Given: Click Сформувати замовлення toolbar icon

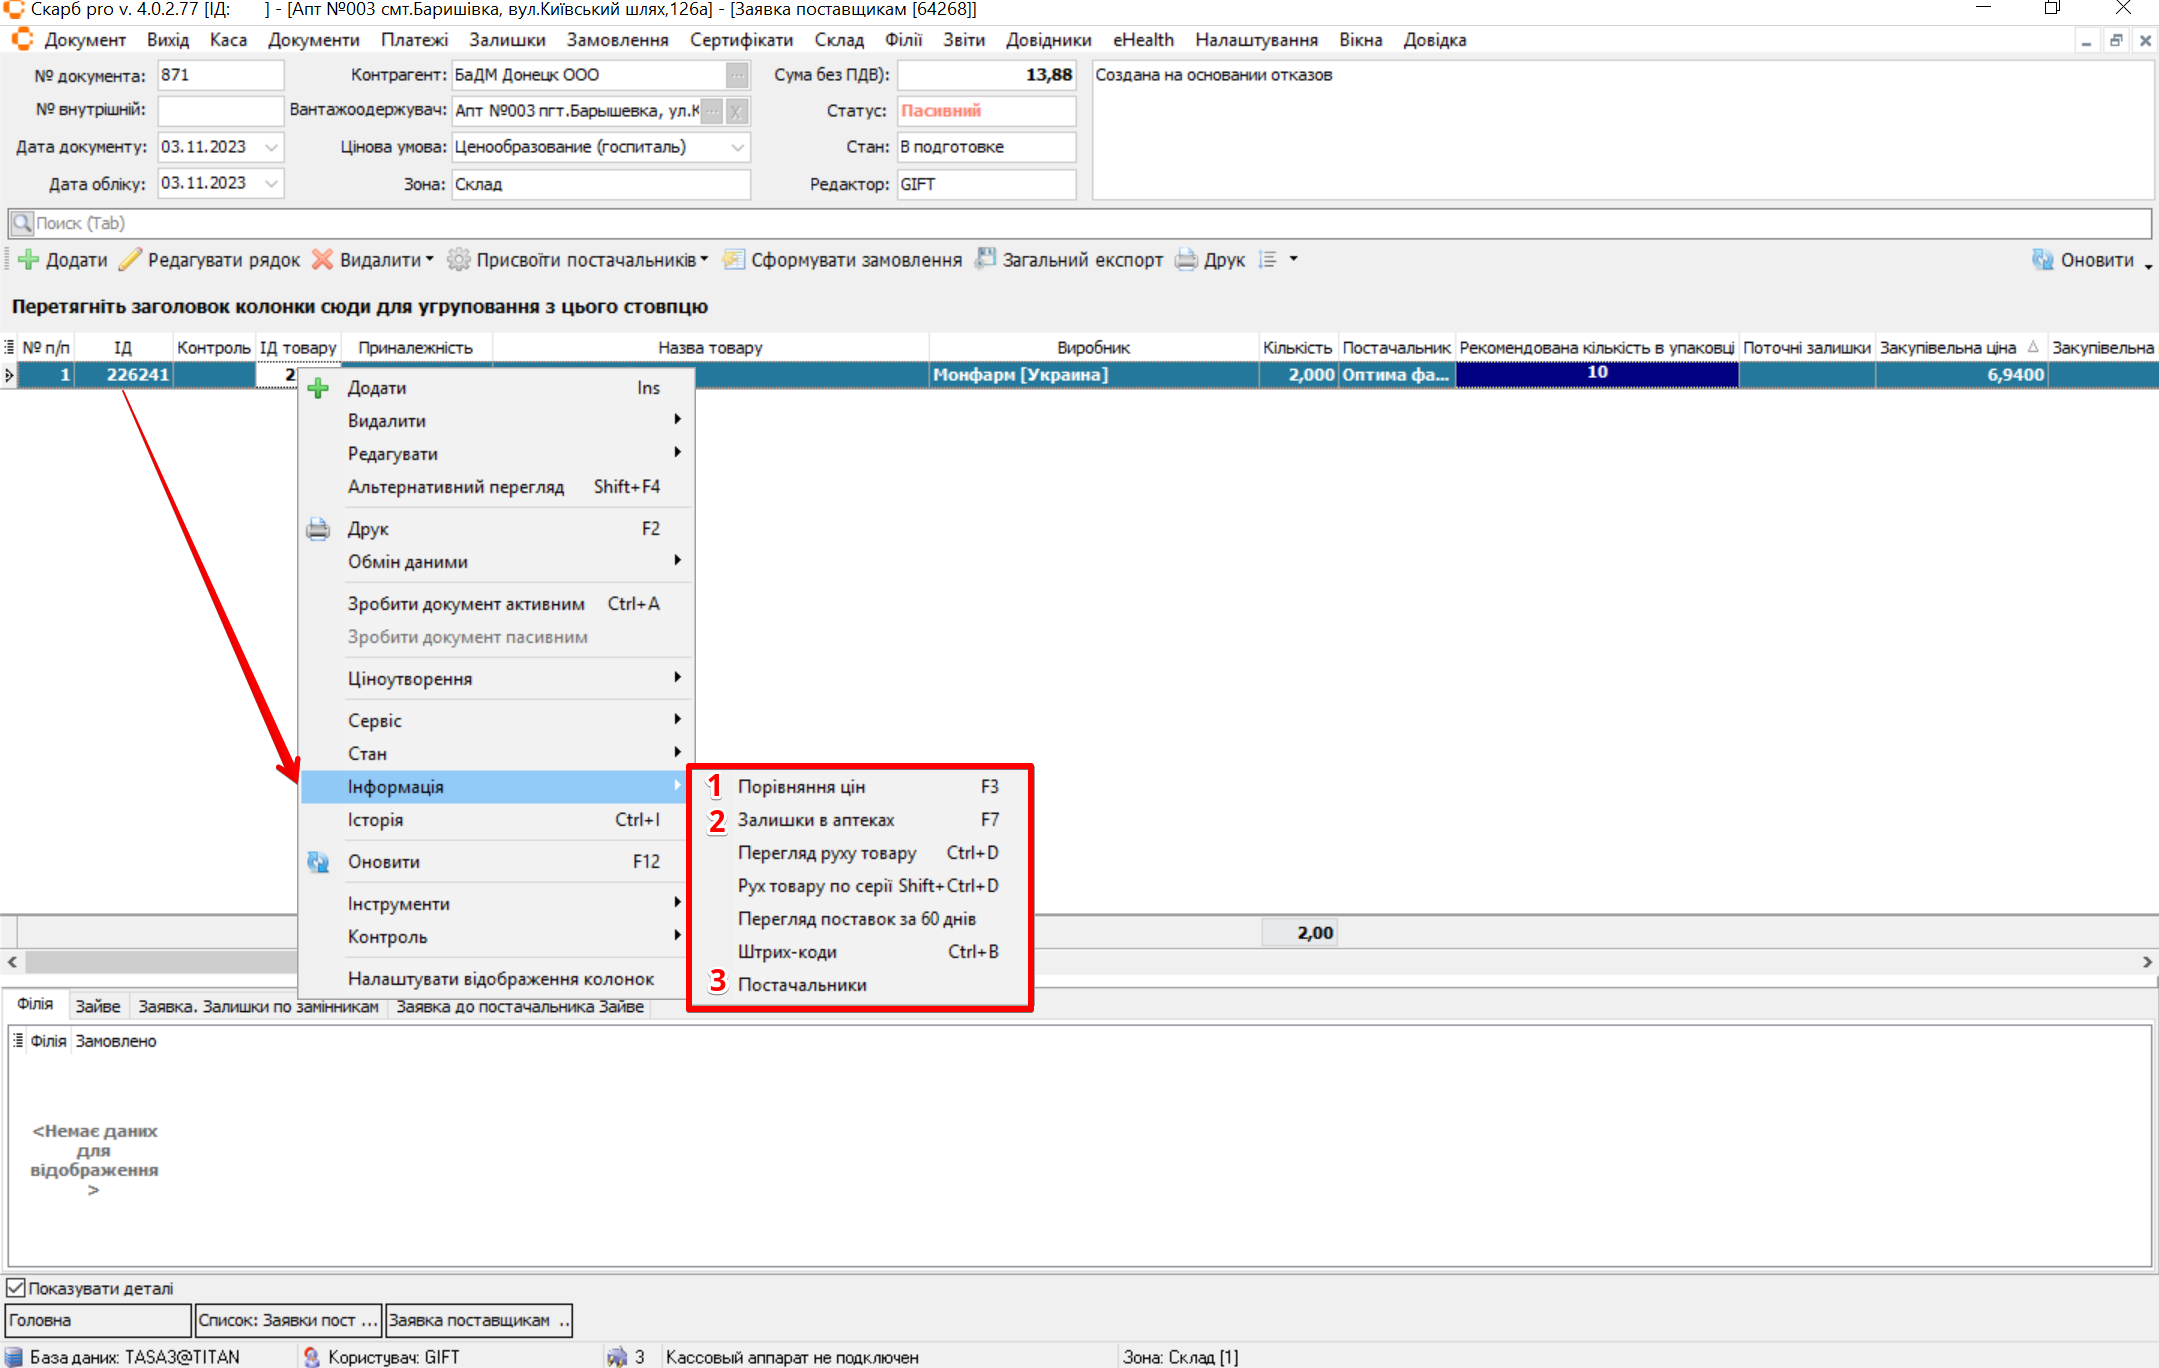Looking at the screenshot, I should 734,260.
